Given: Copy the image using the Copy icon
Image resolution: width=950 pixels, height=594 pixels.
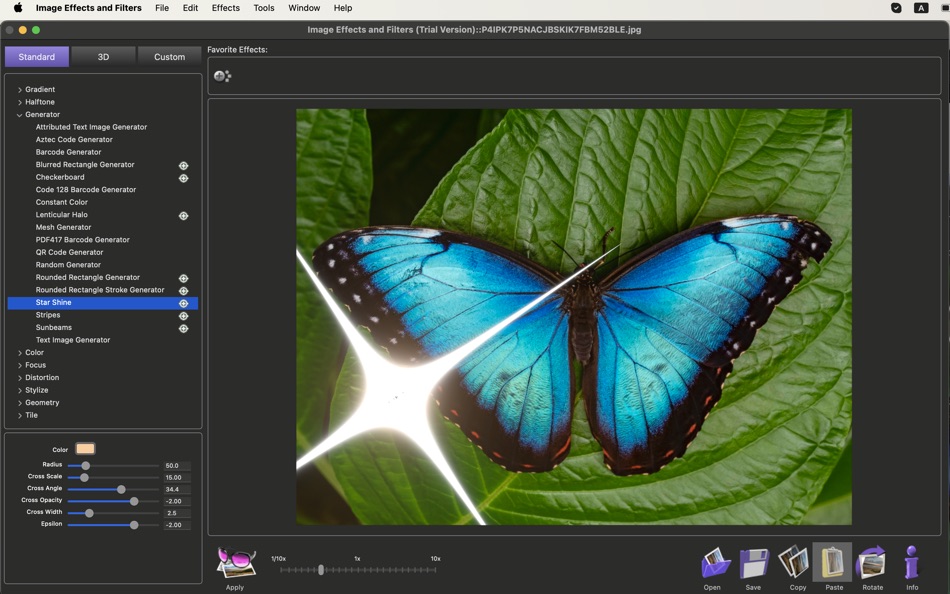Looking at the screenshot, I should [x=792, y=563].
